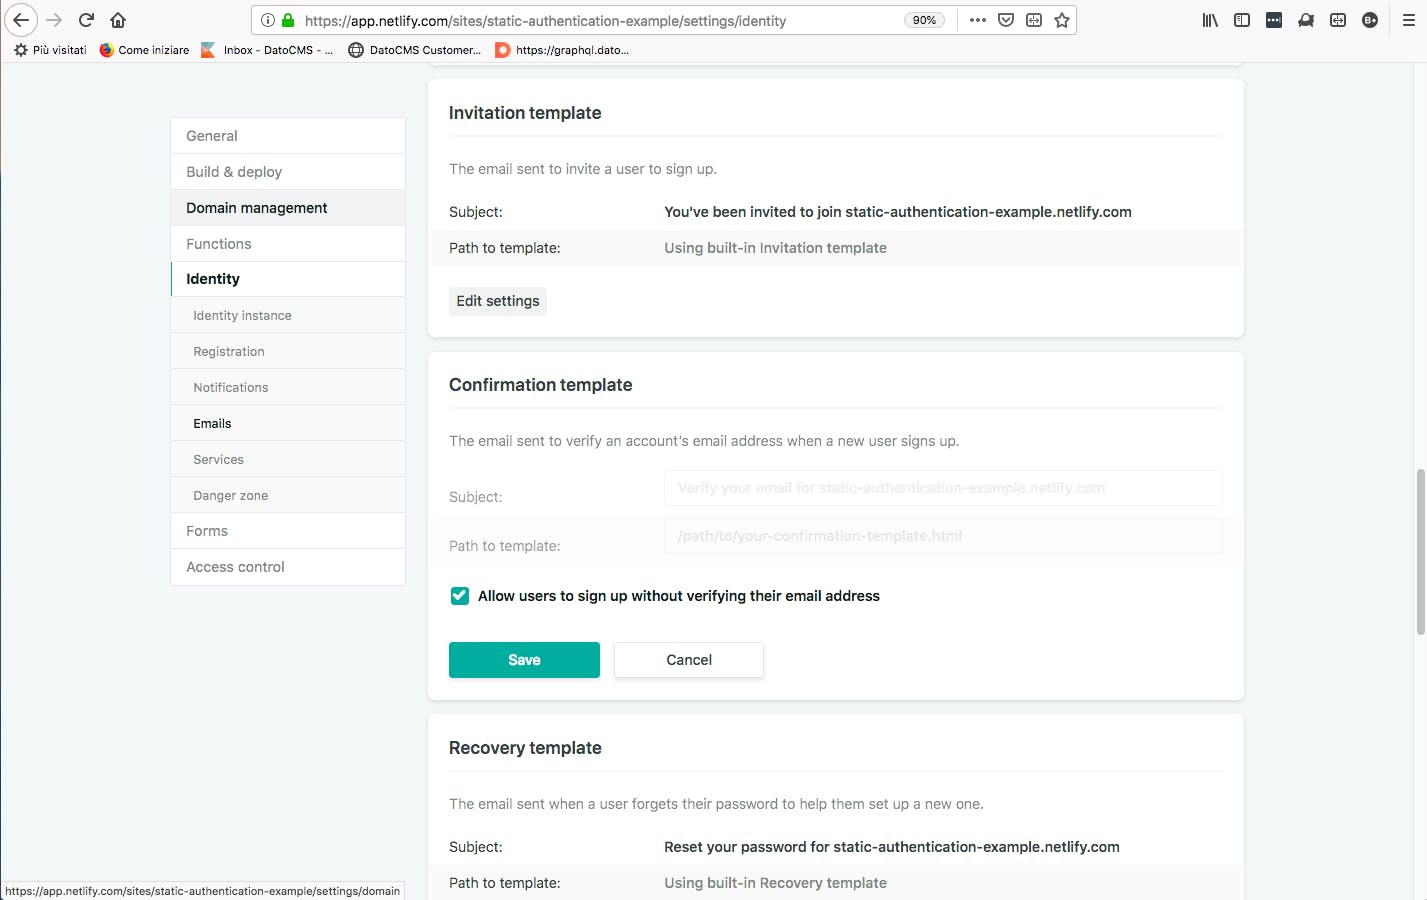Click the green padlock security icon
This screenshot has height=900, width=1427.
click(x=288, y=20)
